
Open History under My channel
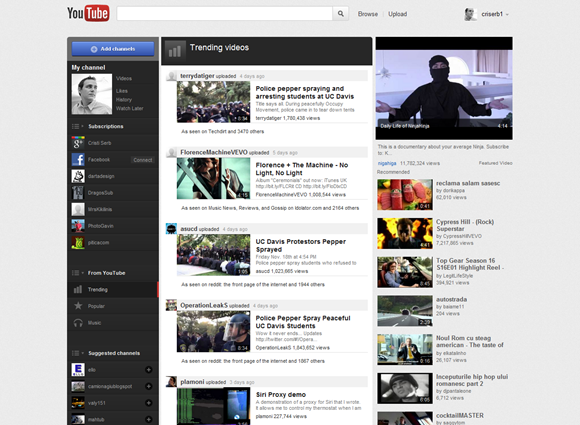tap(124, 100)
